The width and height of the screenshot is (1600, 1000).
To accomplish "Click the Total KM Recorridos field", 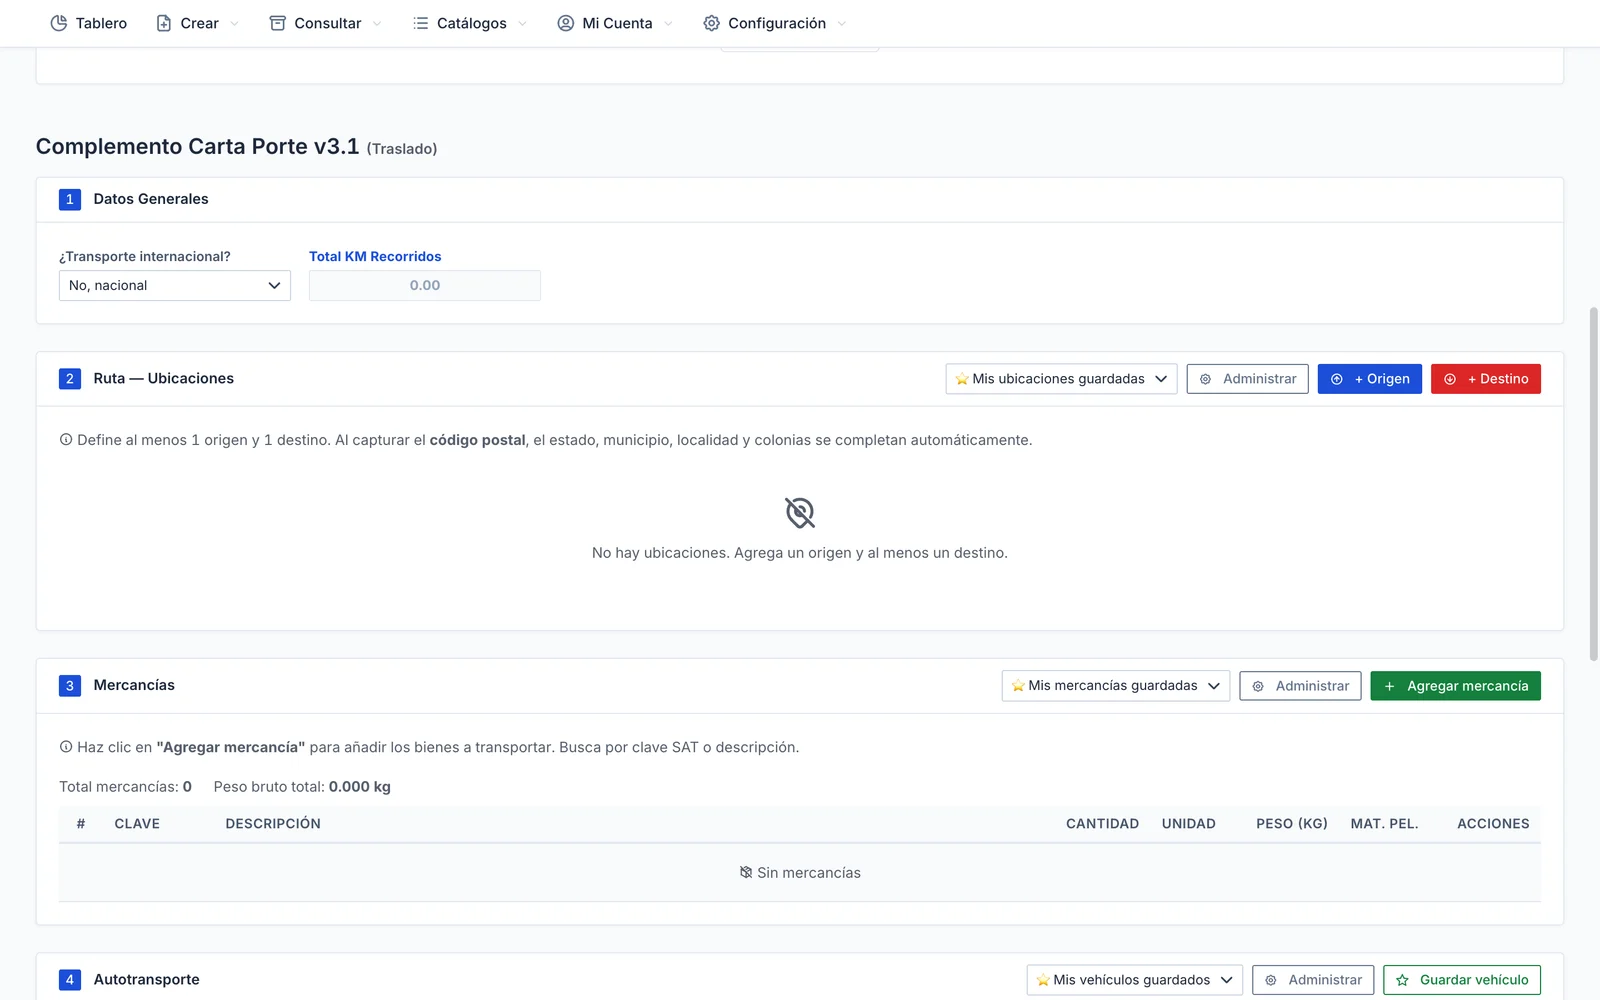I will pos(425,285).
